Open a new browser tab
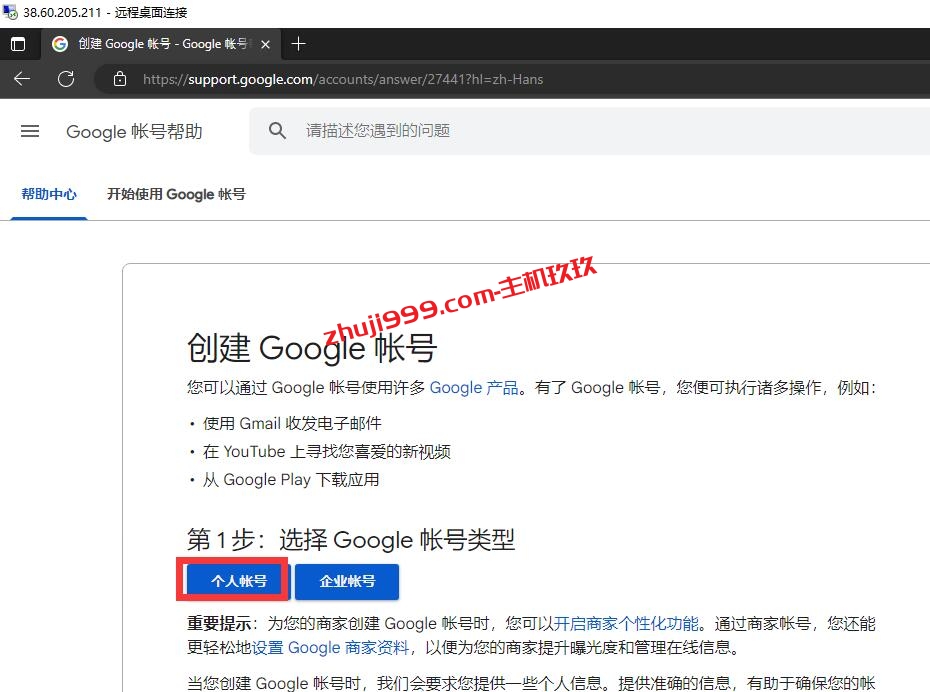Viewport: 930px width, 692px height. coord(298,44)
